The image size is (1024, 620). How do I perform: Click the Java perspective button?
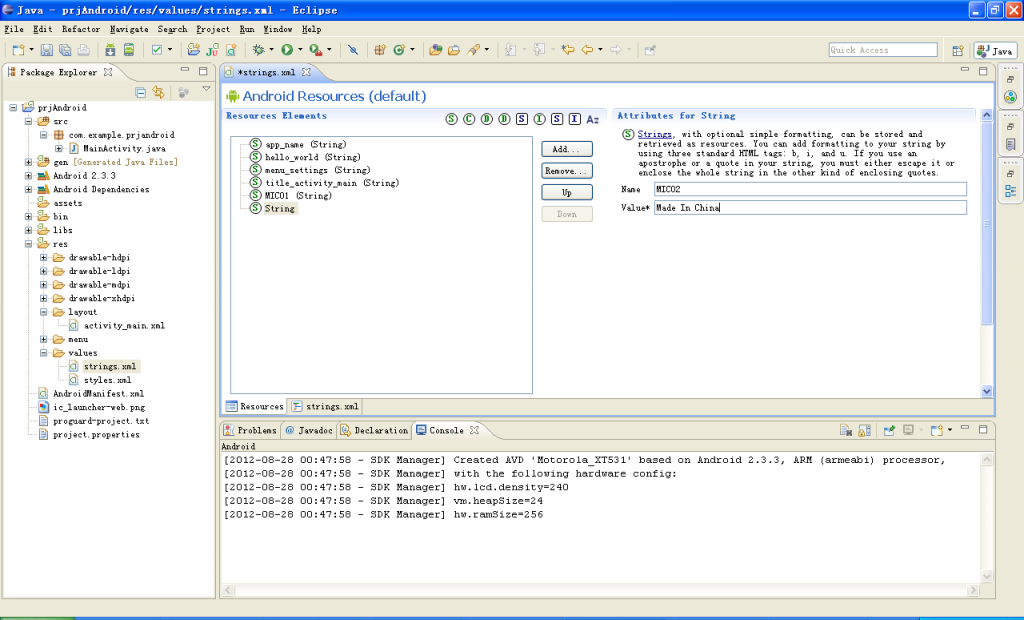click(x=995, y=50)
